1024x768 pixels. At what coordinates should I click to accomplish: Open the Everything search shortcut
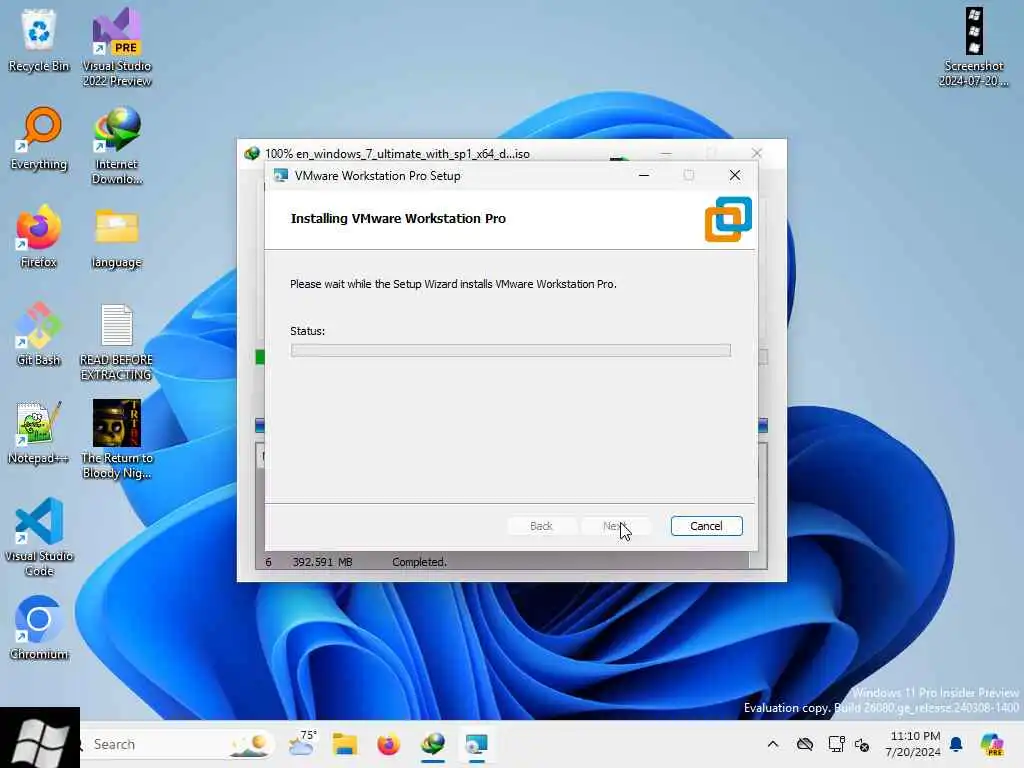coord(39,138)
